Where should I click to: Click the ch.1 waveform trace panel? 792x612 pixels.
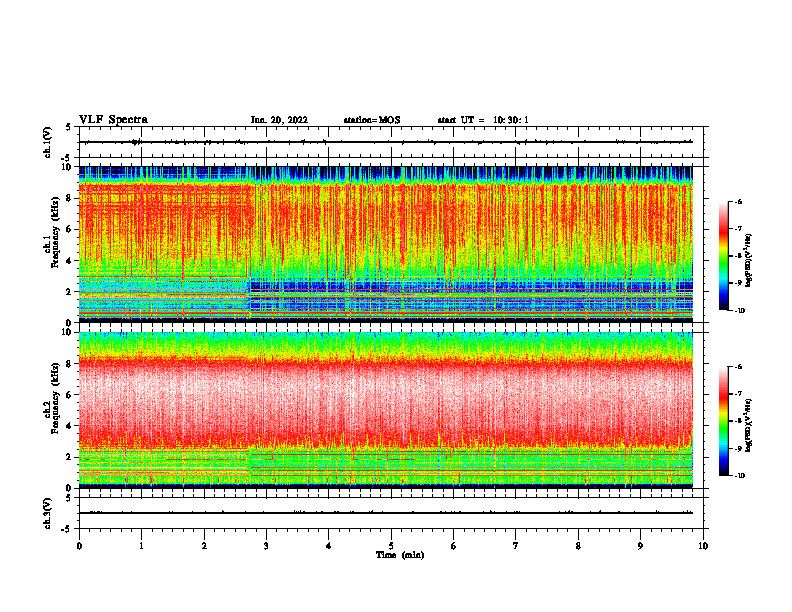click(x=393, y=142)
